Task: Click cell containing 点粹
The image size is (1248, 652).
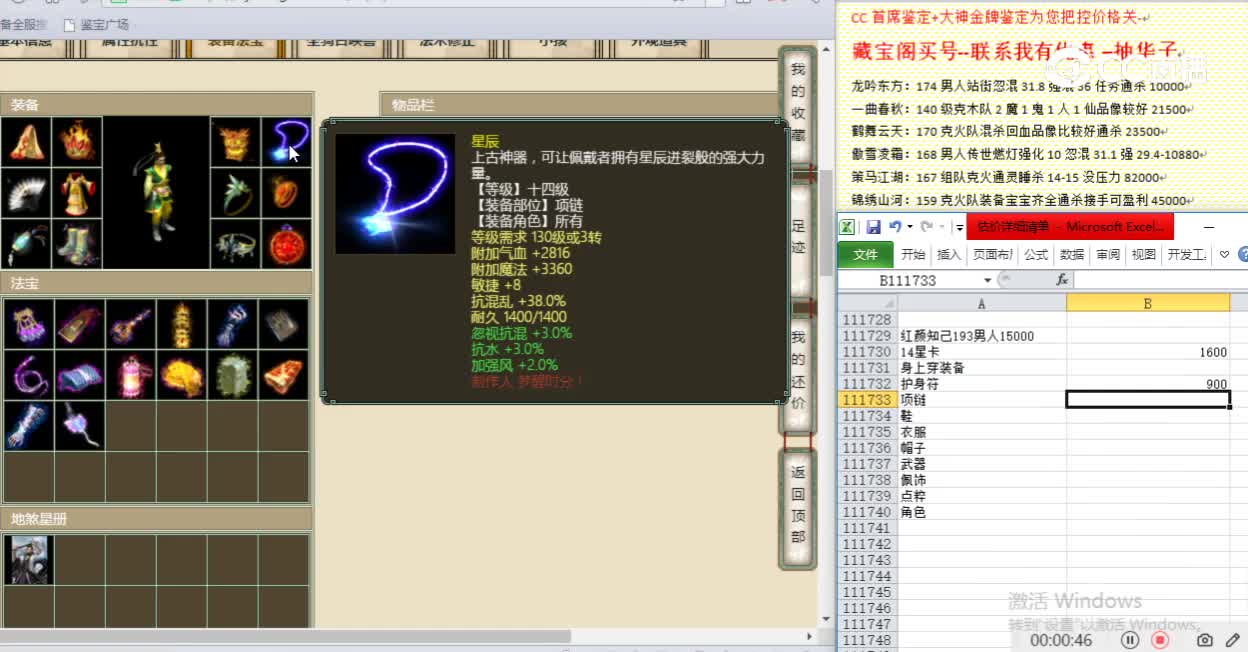Action: point(982,496)
